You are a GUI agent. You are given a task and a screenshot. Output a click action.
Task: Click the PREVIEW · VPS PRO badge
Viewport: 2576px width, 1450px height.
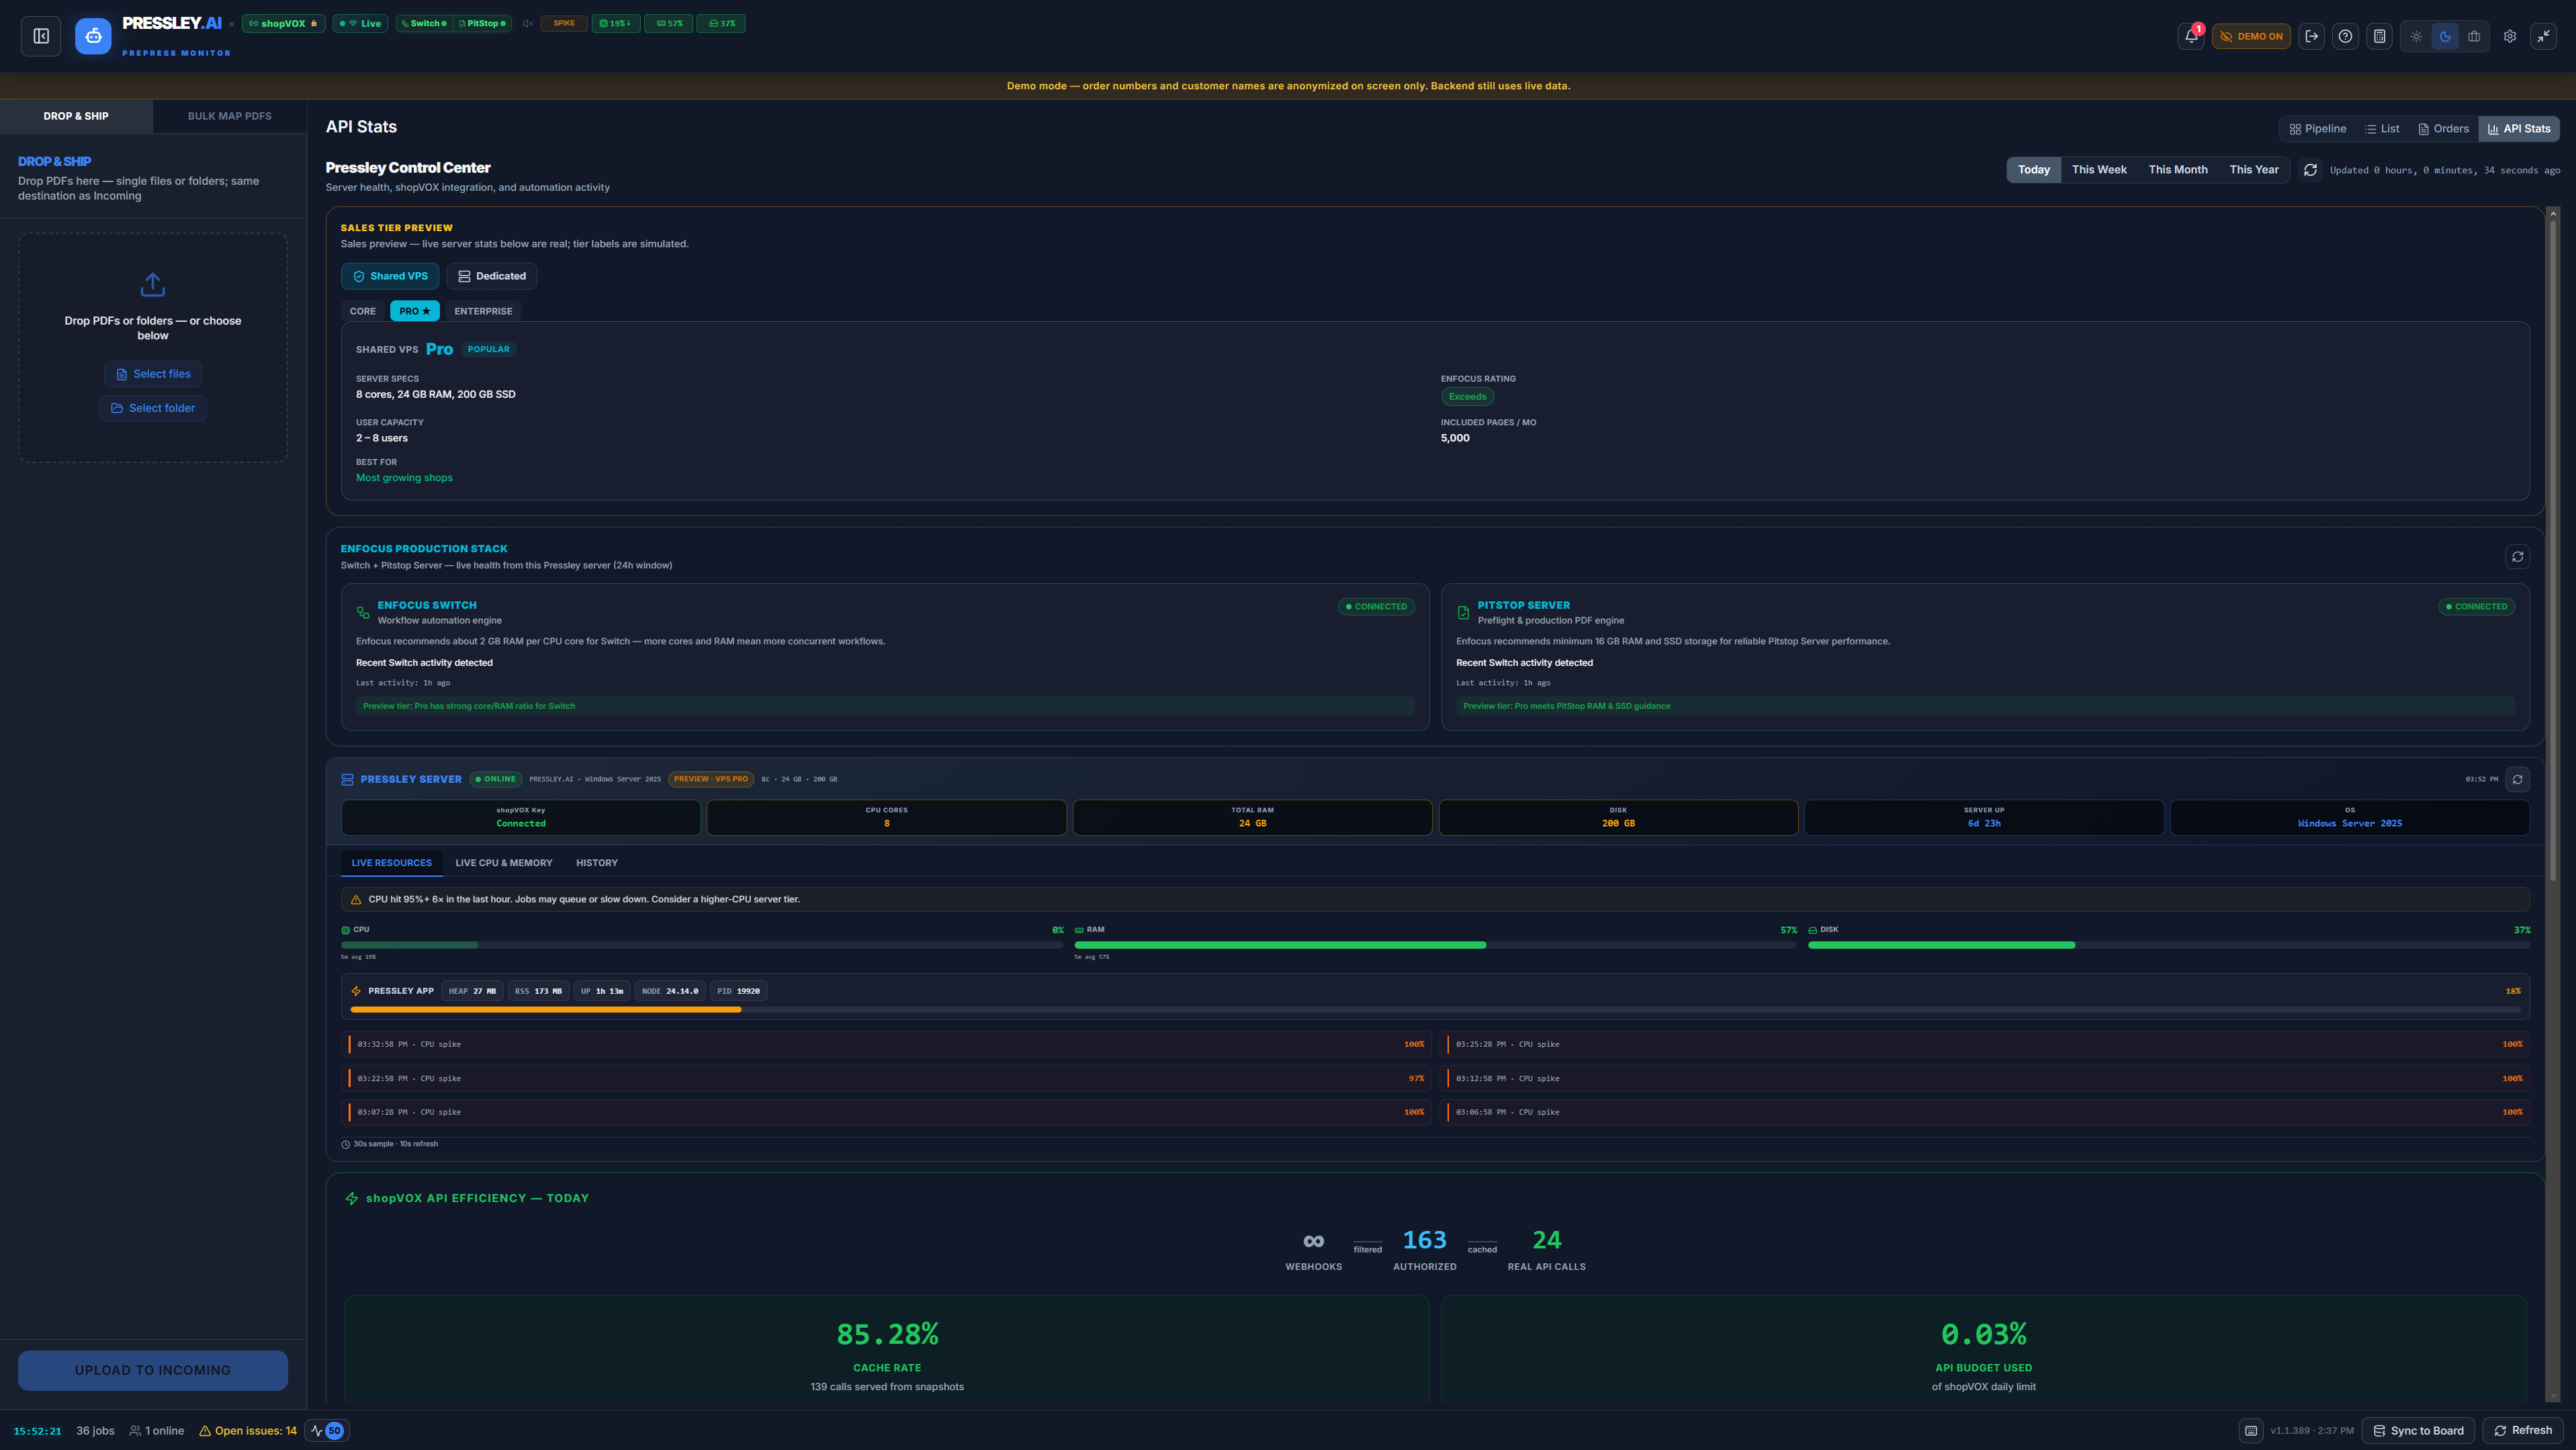click(x=711, y=779)
